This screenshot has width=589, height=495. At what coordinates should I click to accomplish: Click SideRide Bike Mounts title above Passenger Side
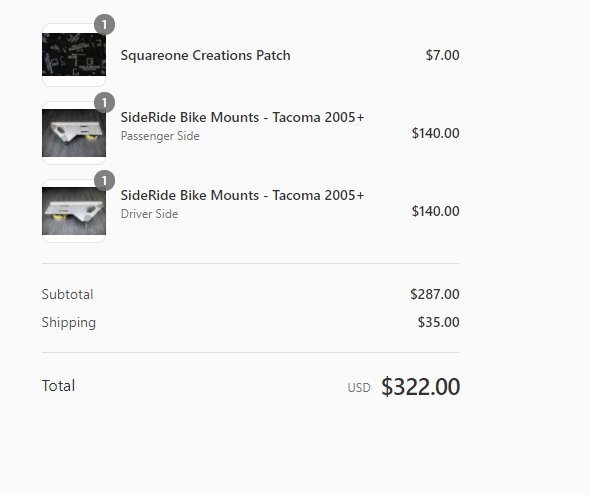(x=242, y=117)
